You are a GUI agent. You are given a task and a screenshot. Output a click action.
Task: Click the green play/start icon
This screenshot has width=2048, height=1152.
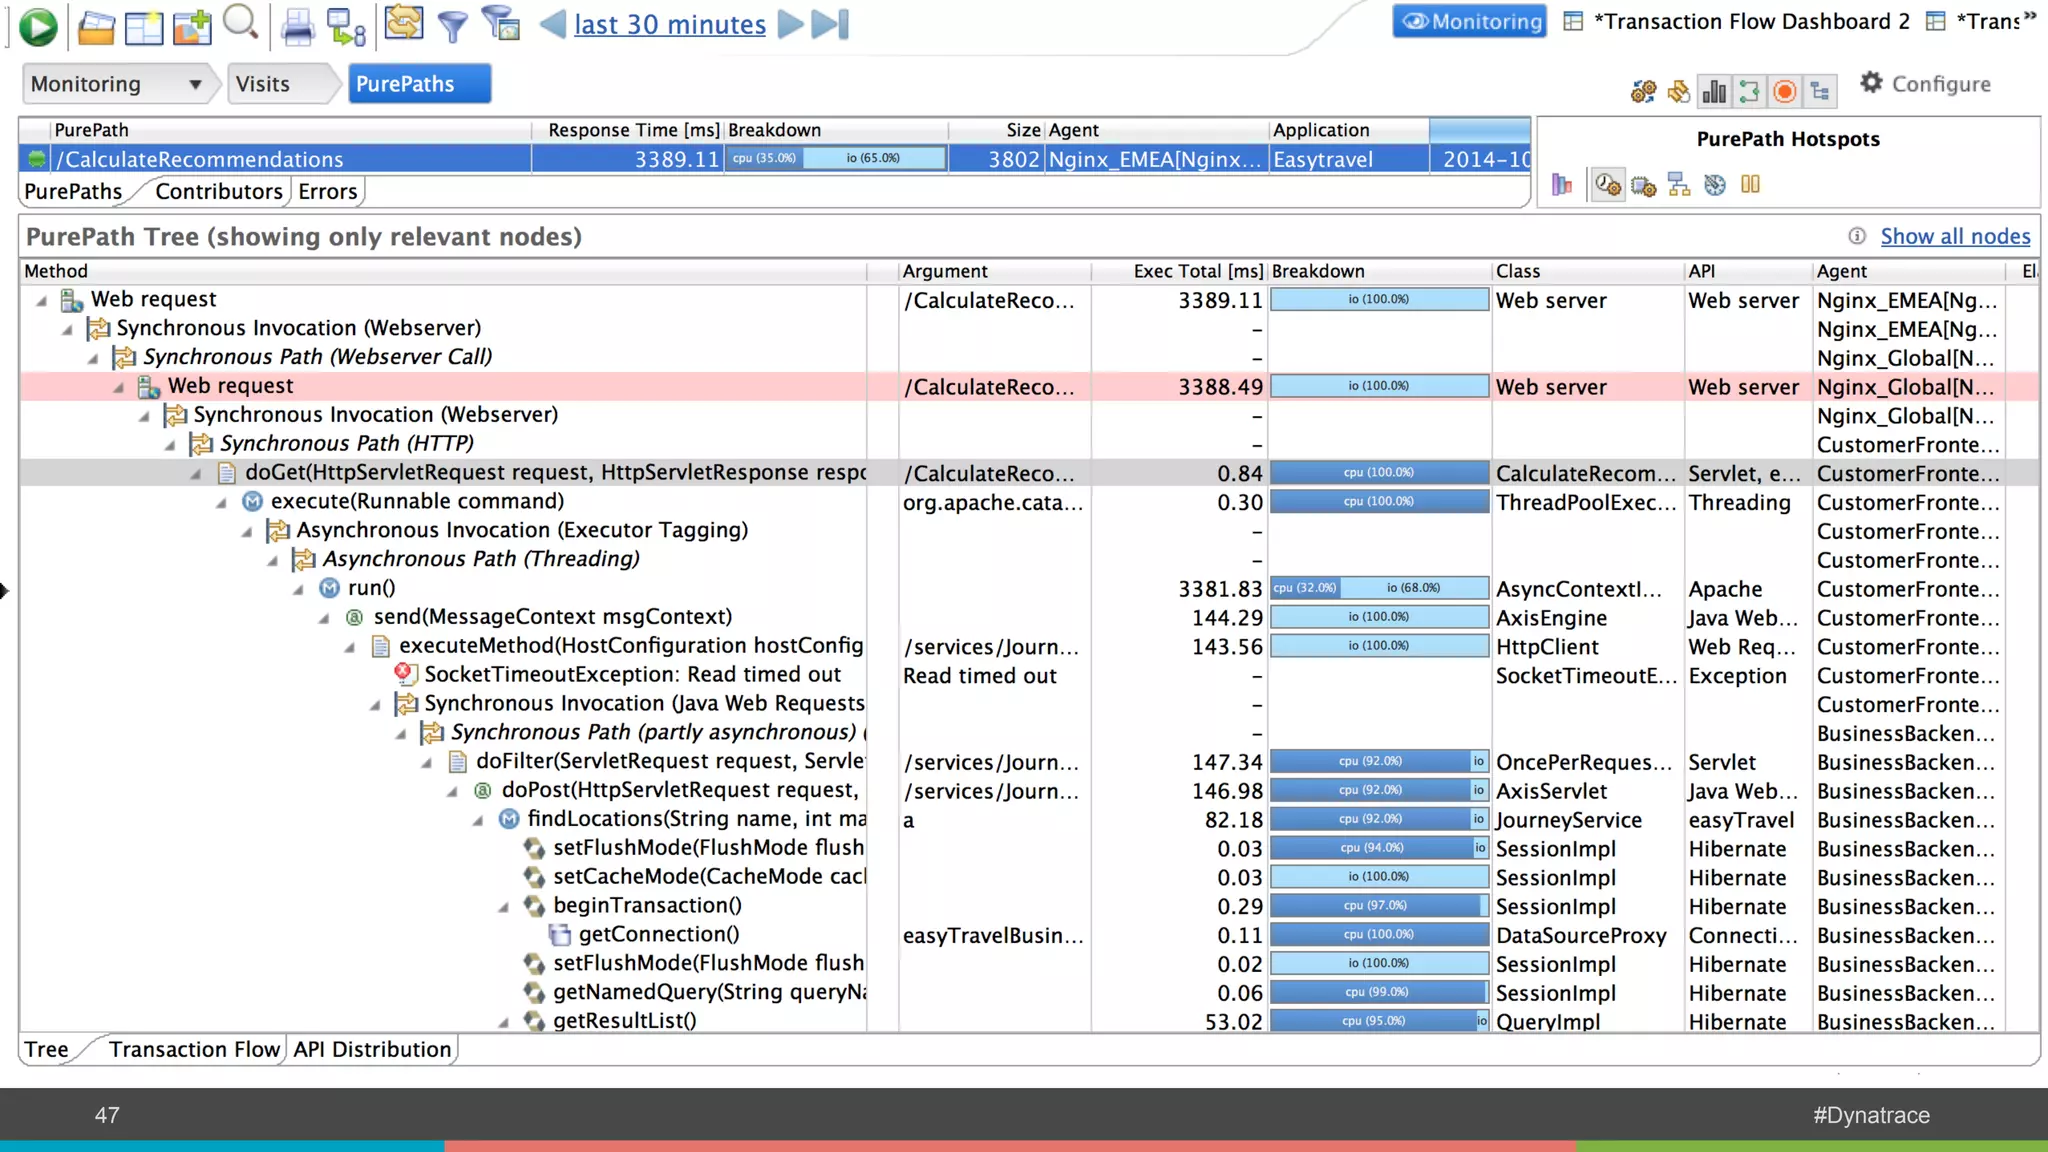(x=38, y=25)
